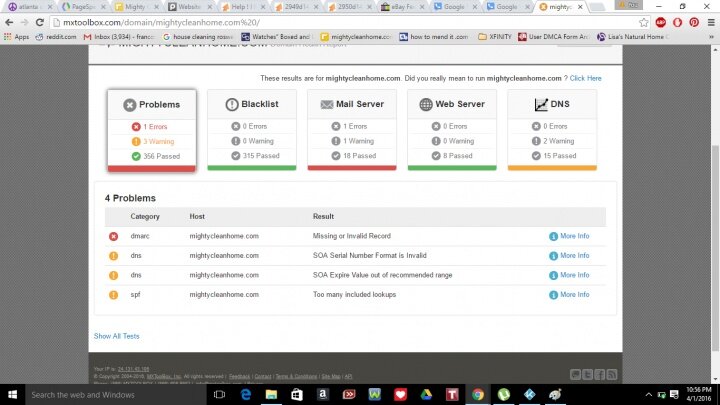This screenshot has width=720, height=405.
Task: Open the XFINITY bookmarks folder
Action: (495, 37)
